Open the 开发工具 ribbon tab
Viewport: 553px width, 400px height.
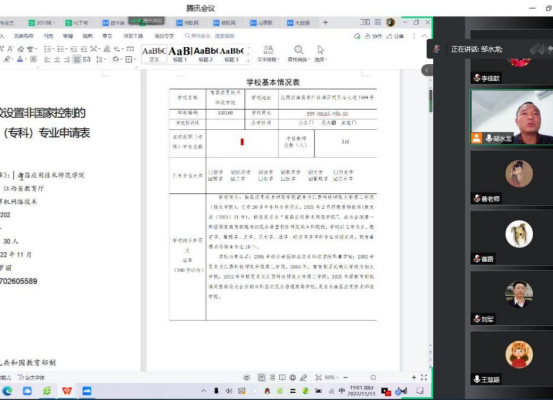pos(133,36)
